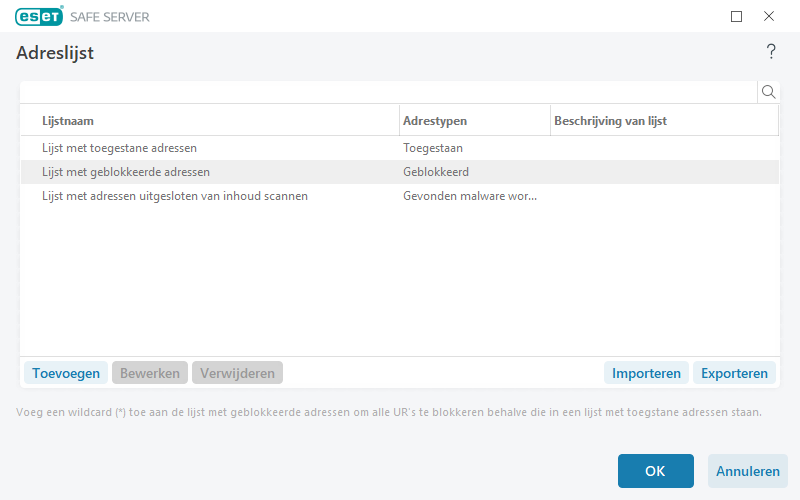Image resolution: width=800 pixels, height=500 pixels.
Task: Close the Adreslijst window
Action: [769, 16]
